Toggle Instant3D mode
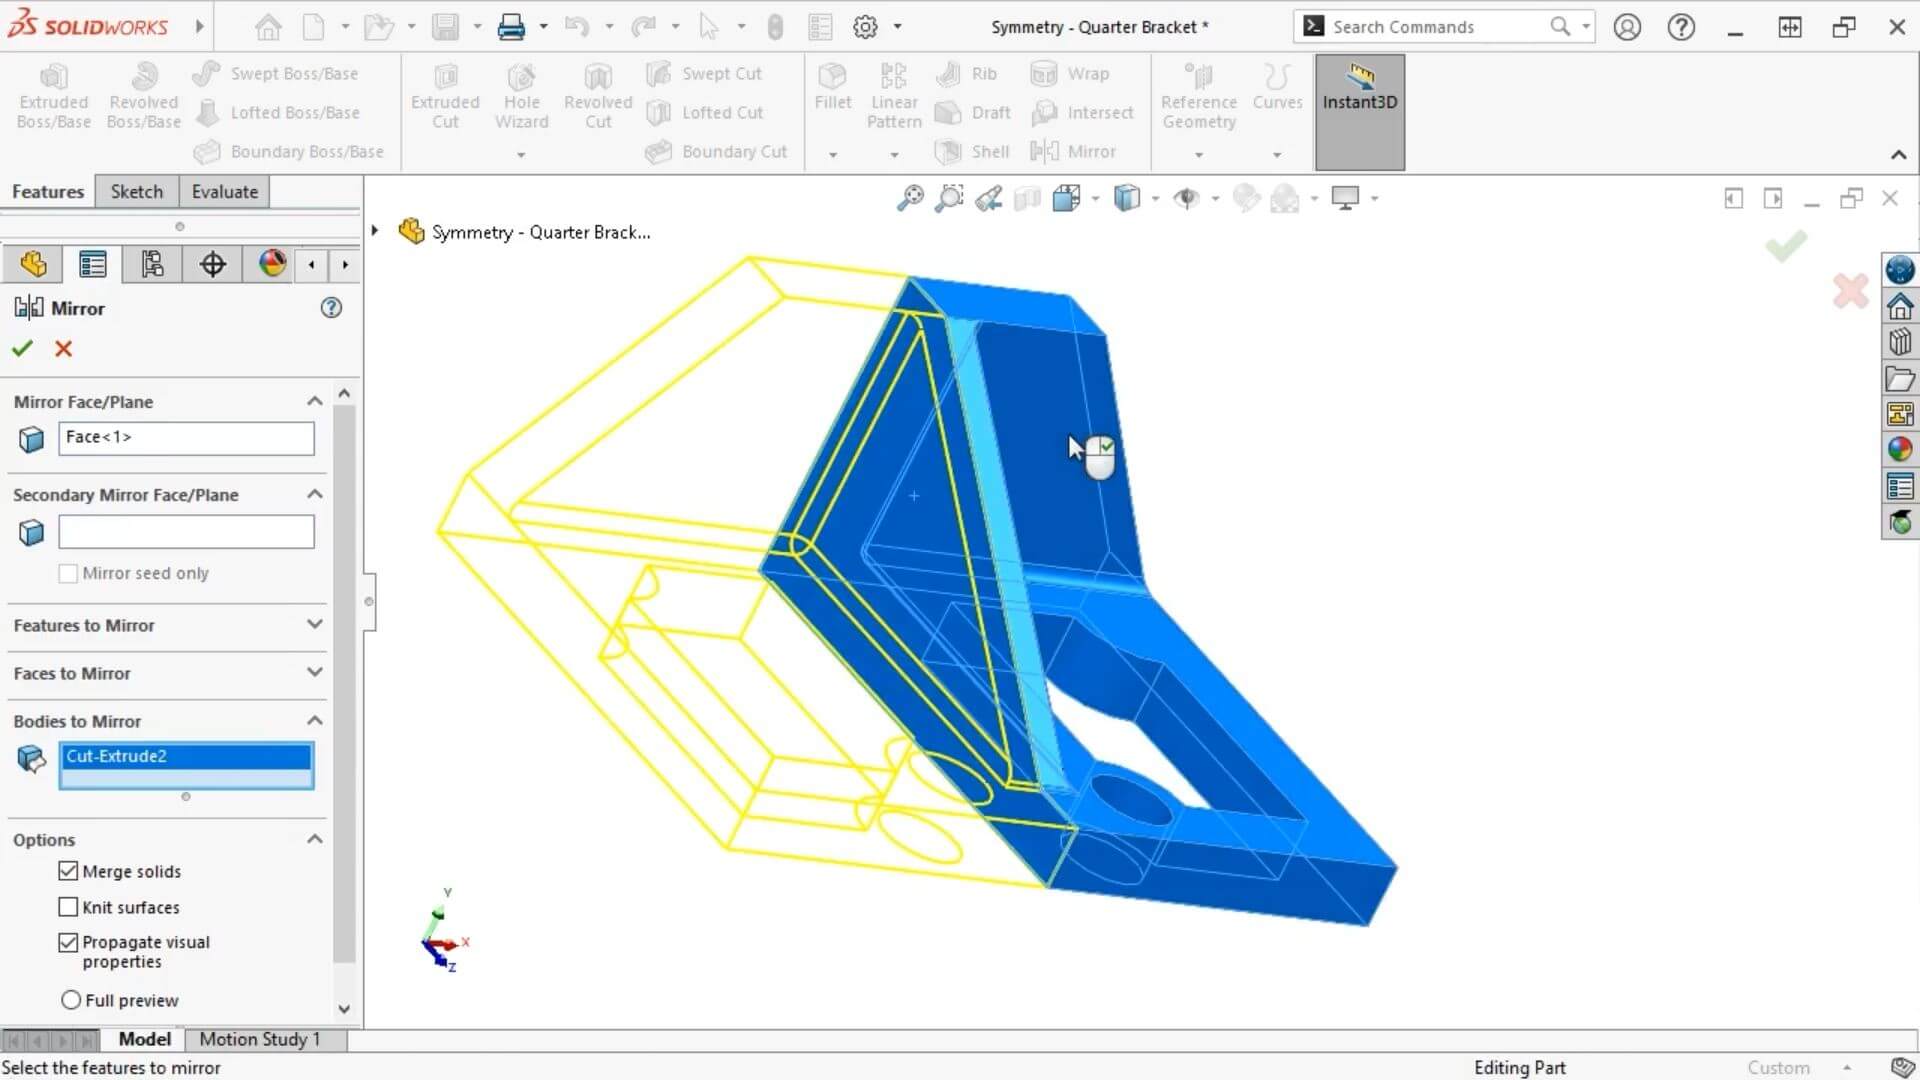The height and width of the screenshot is (1080, 1920). point(1358,95)
